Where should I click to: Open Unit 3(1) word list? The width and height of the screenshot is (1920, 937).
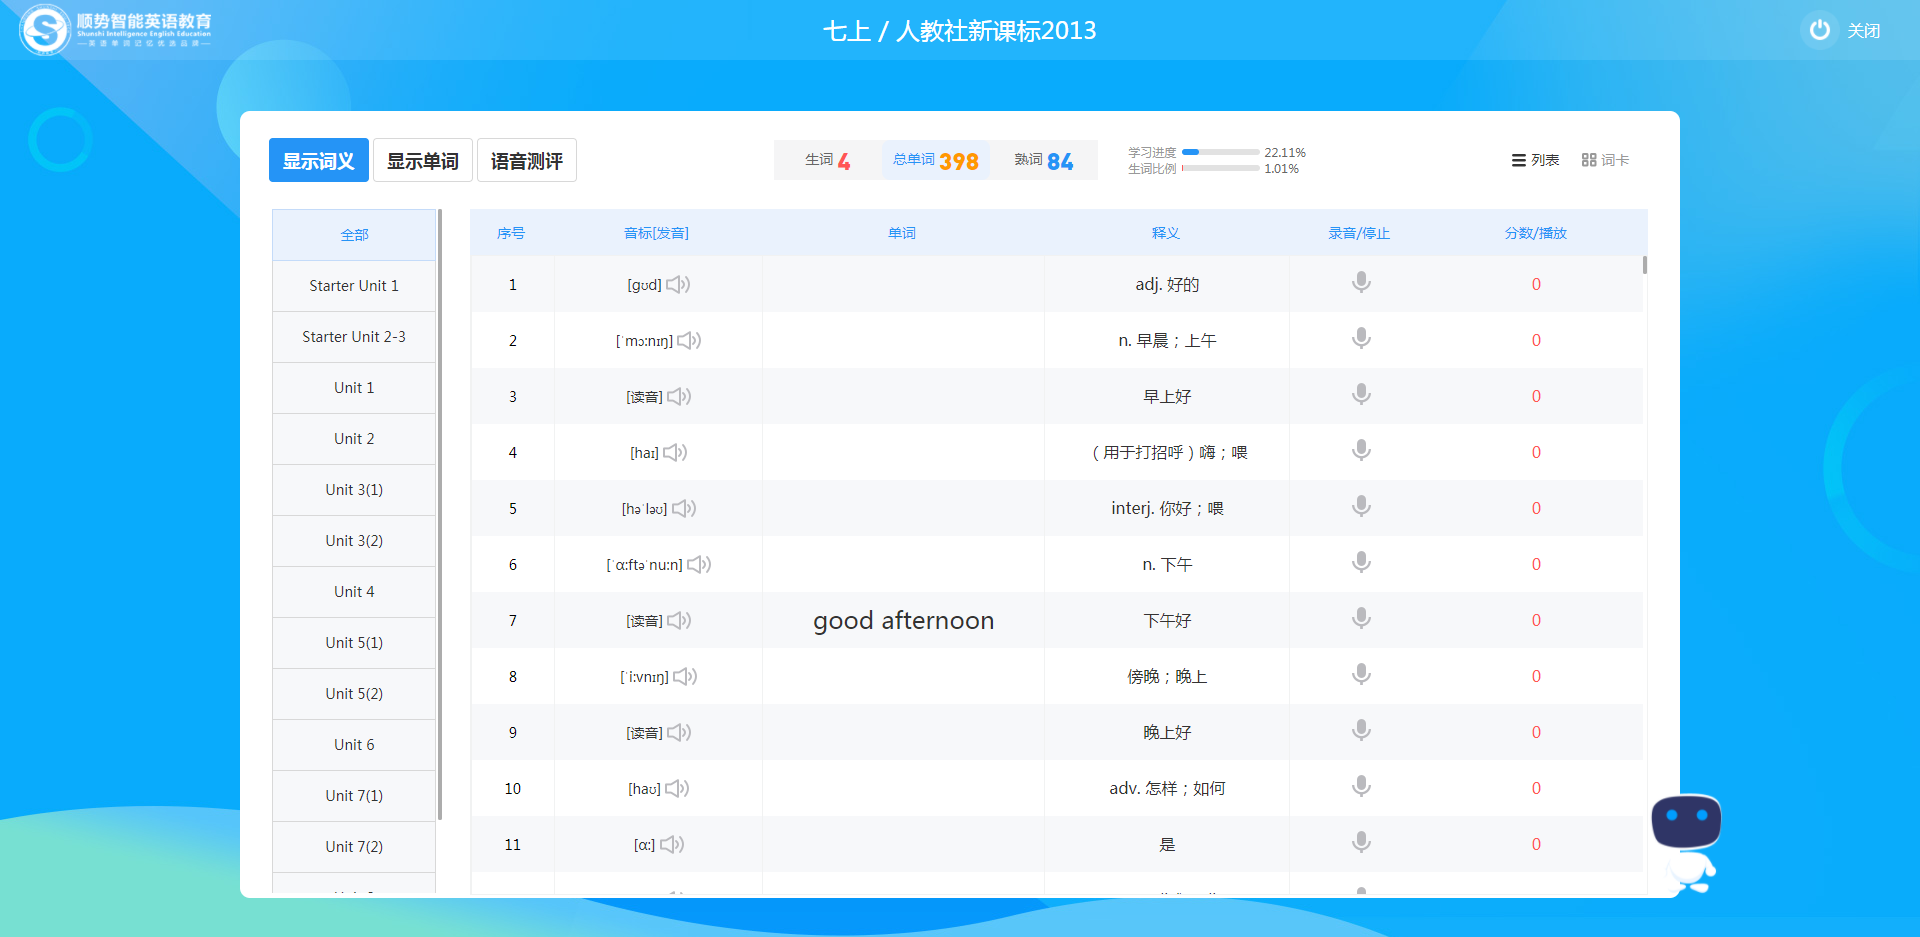354,490
